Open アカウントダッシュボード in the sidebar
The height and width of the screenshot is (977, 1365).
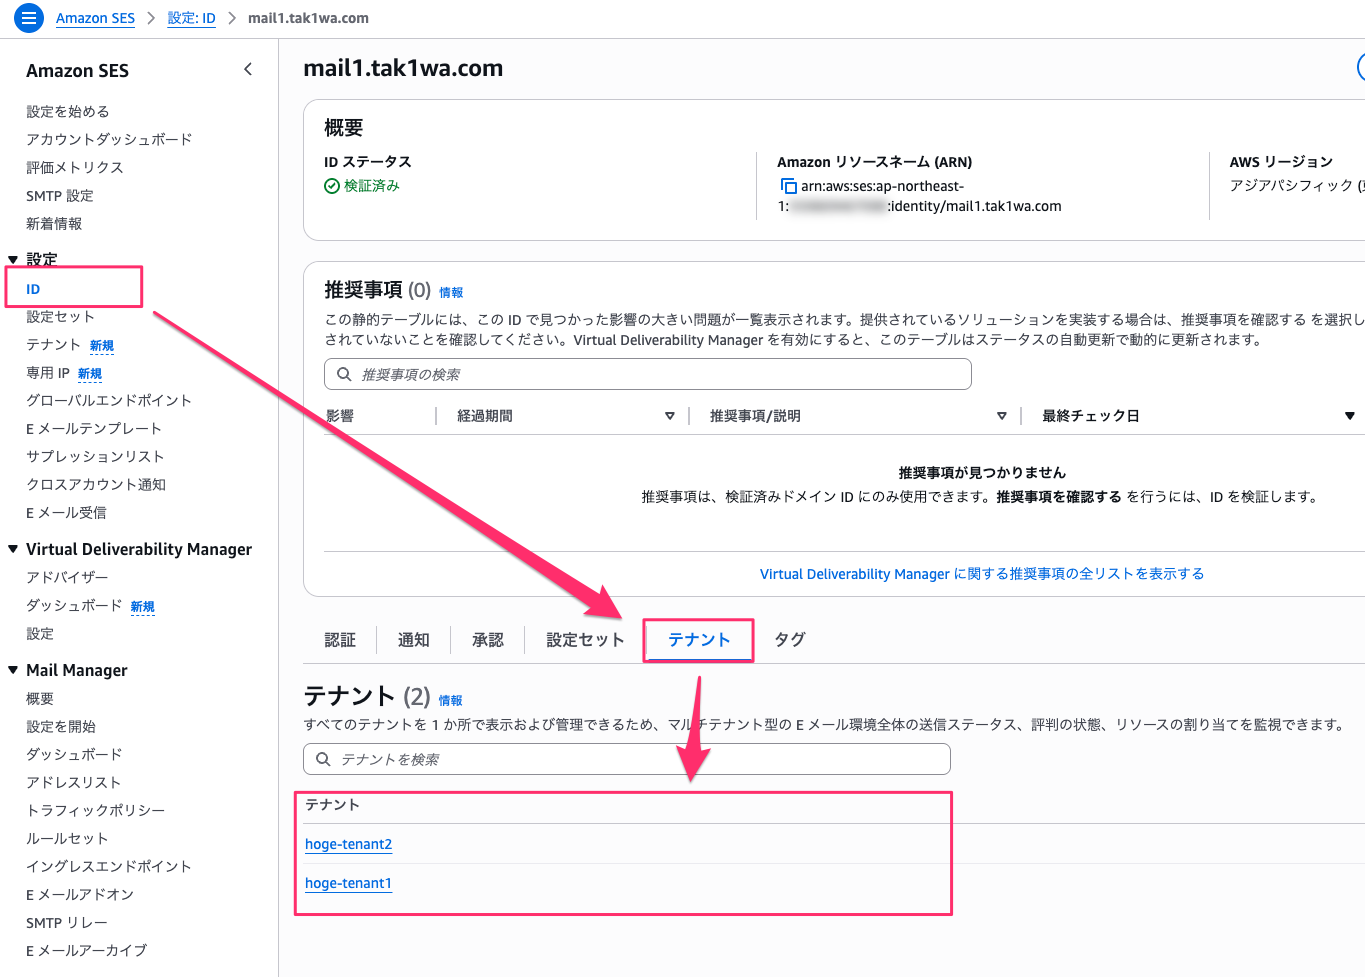tap(109, 140)
